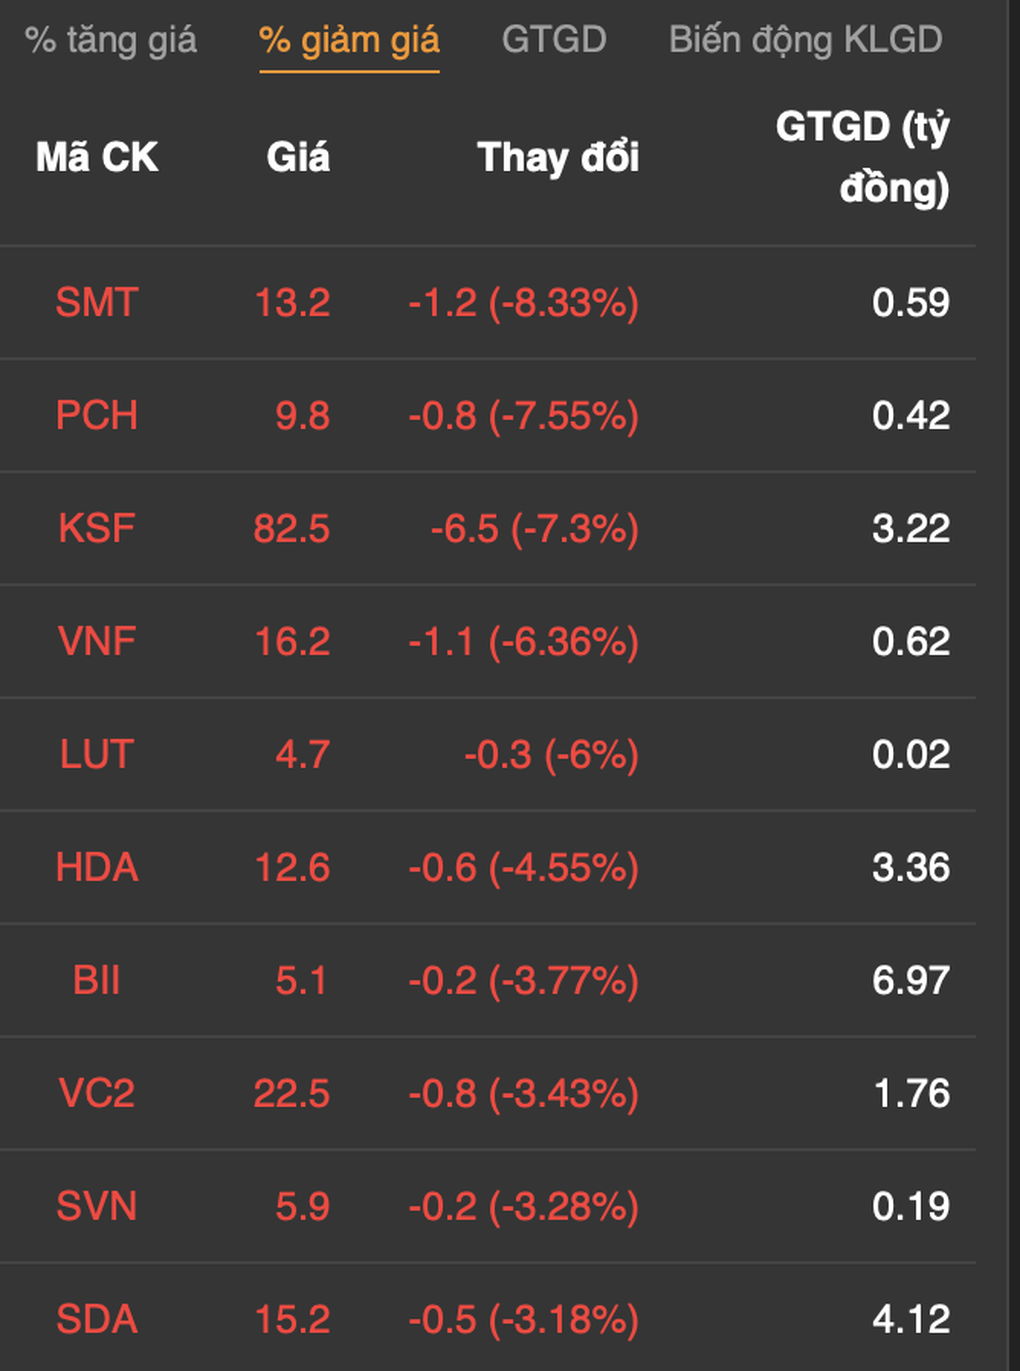The image size is (1020, 1371).
Task: Open the PCH stock symbol
Action: (96, 415)
